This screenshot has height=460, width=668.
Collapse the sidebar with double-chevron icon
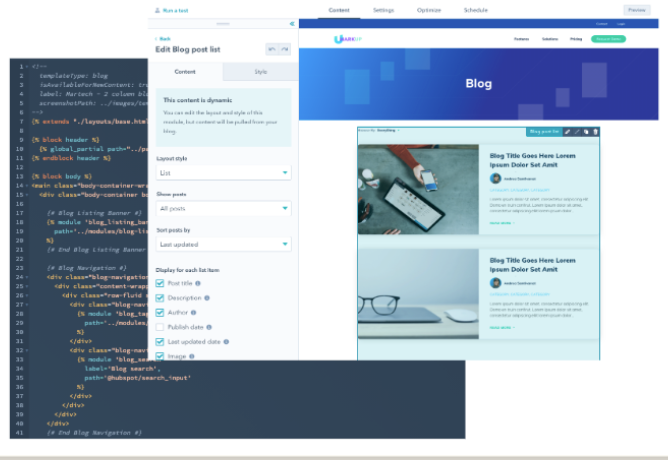[292, 24]
